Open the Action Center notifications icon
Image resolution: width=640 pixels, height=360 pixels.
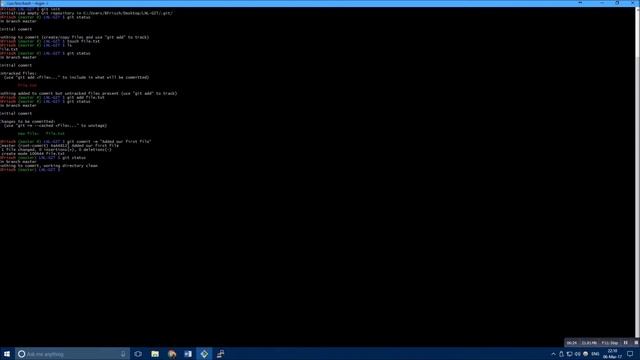[630, 354]
